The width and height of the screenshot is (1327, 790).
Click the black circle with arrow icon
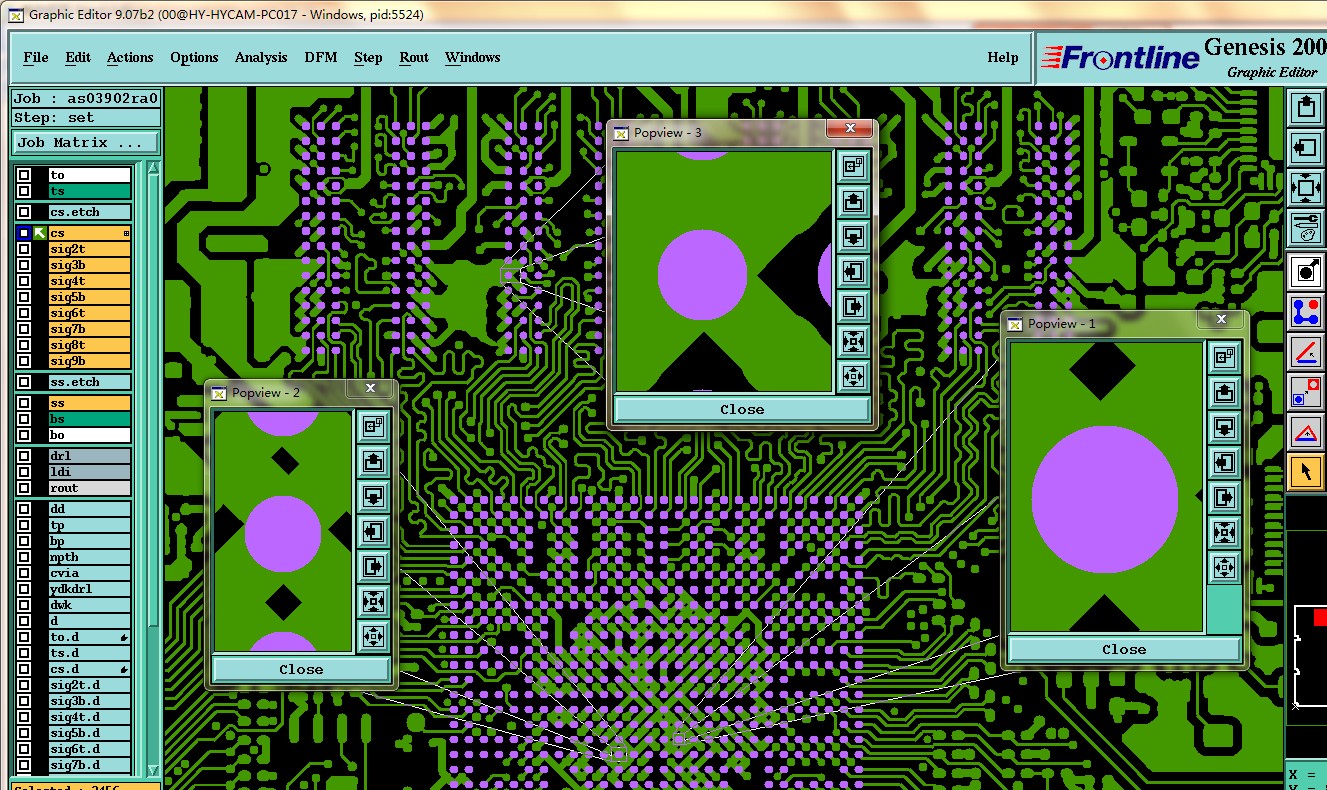[1305, 270]
